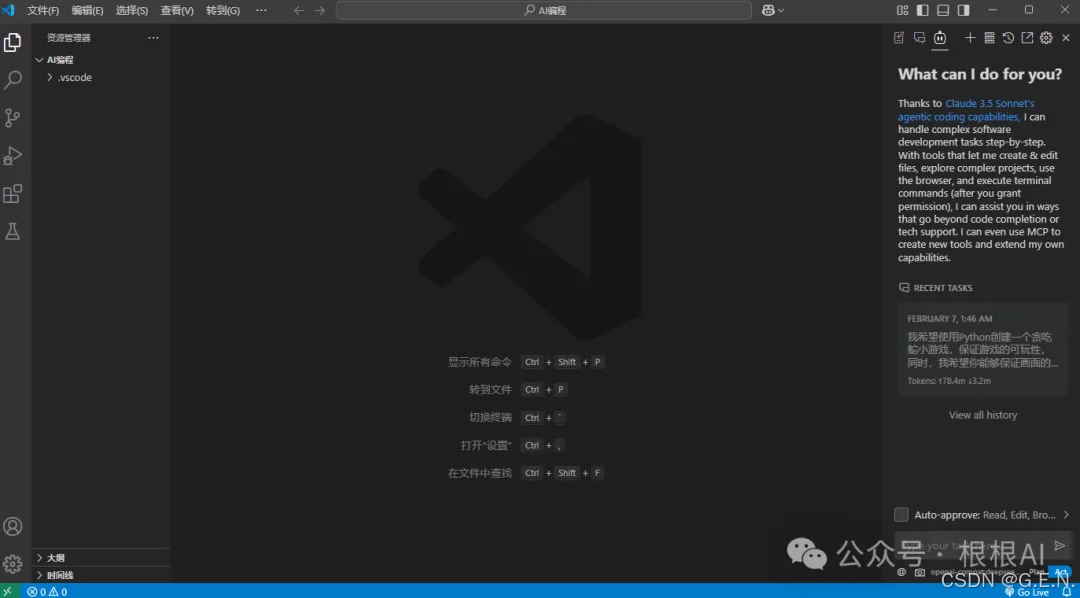Screen dimensions: 1080x598
Task: Open the Explorer view in activity bar
Action: (x=12, y=43)
